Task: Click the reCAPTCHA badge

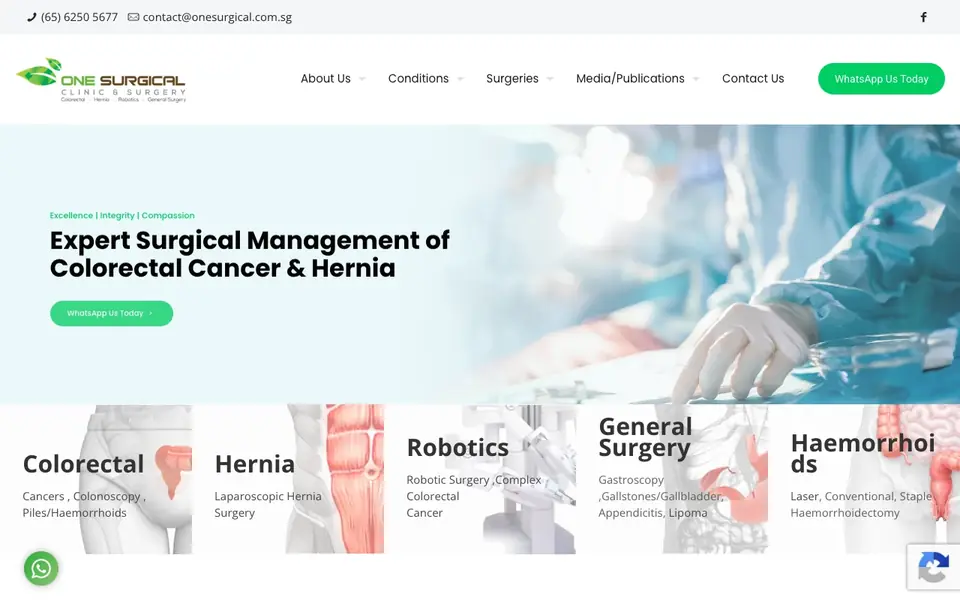Action: pyautogui.click(x=933, y=567)
